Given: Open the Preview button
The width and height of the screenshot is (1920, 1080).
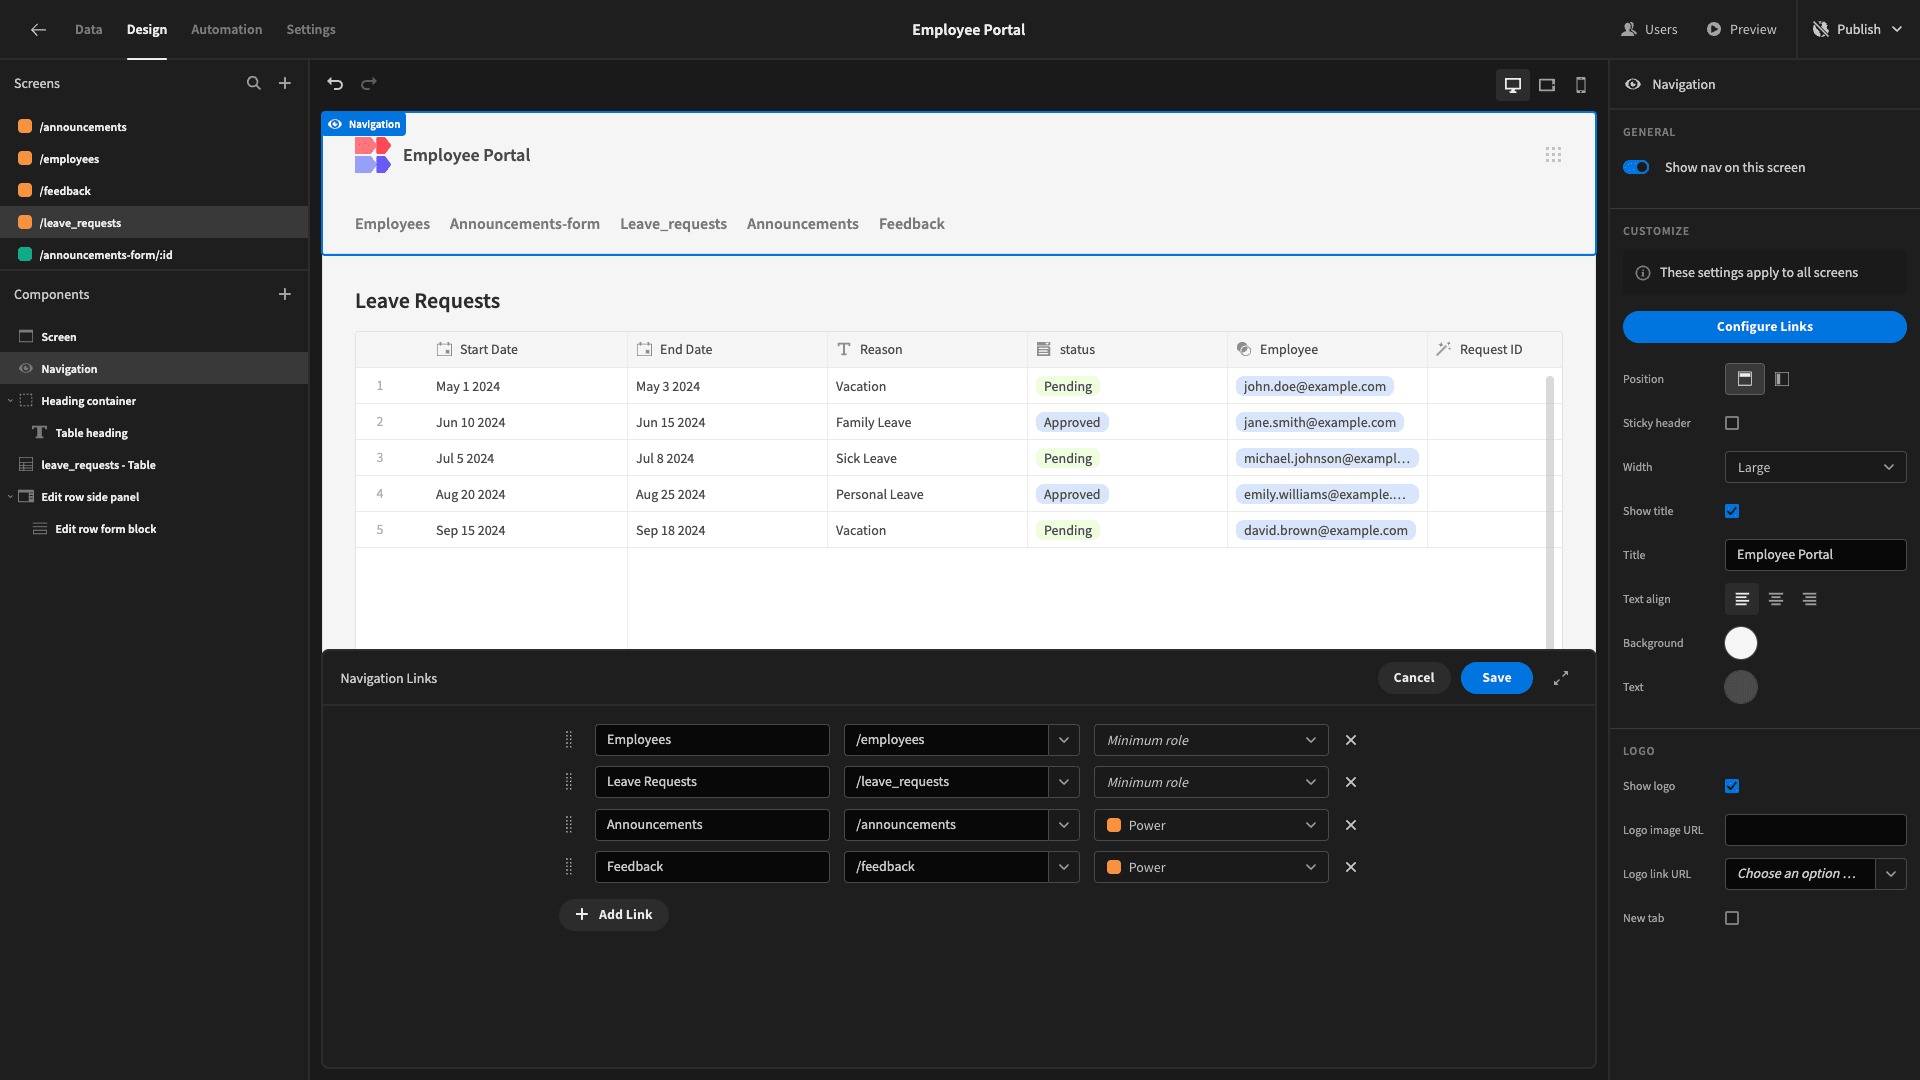Looking at the screenshot, I should pyautogui.click(x=1741, y=30).
